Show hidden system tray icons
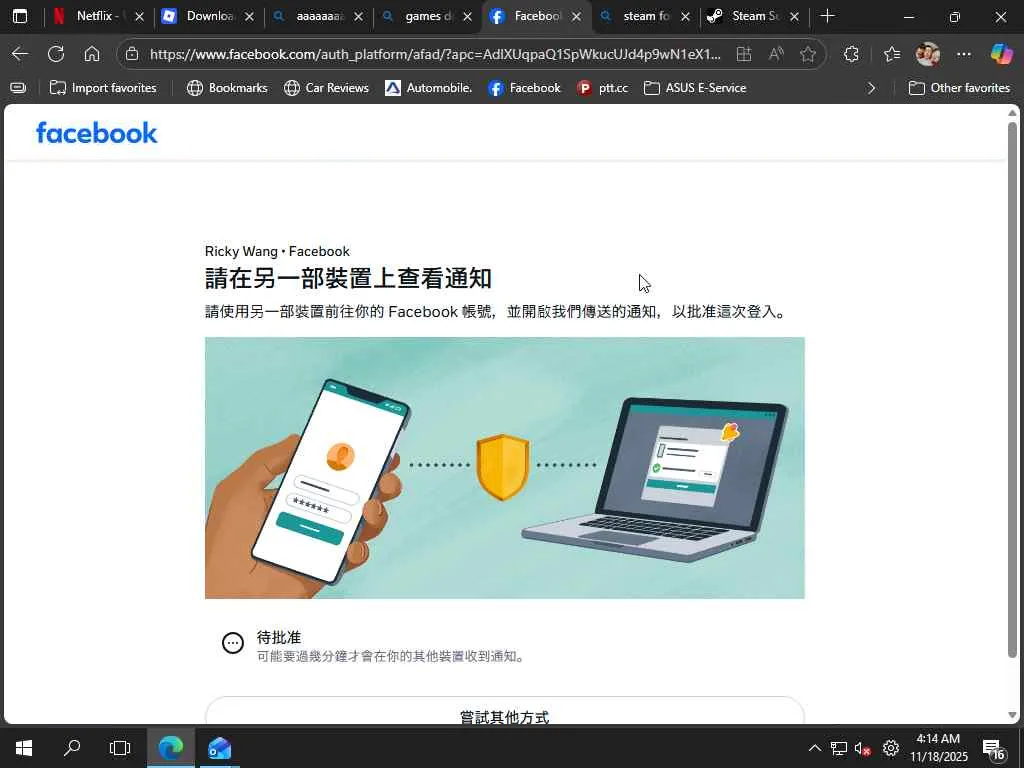The height and width of the screenshot is (768, 1024). (x=814, y=748)
